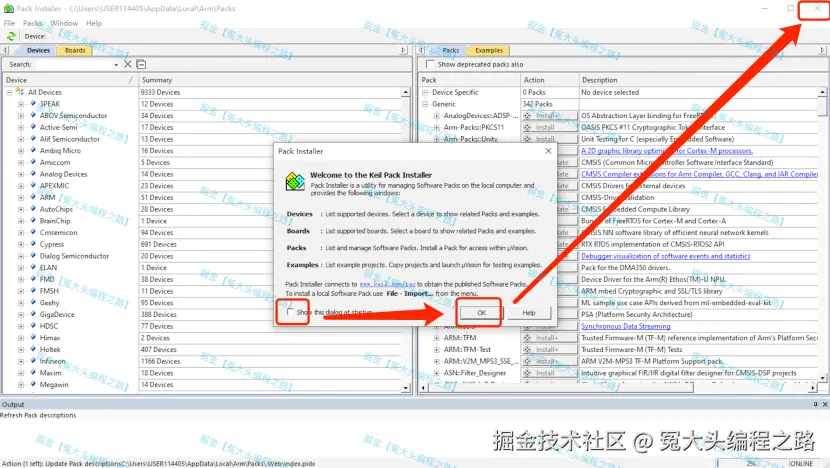Image resolution: width=830 pixels, height=468 pixels.
Task: Close the Pack Installer welcome dialog
Action: pyautogui.click(x=548, y=151)
